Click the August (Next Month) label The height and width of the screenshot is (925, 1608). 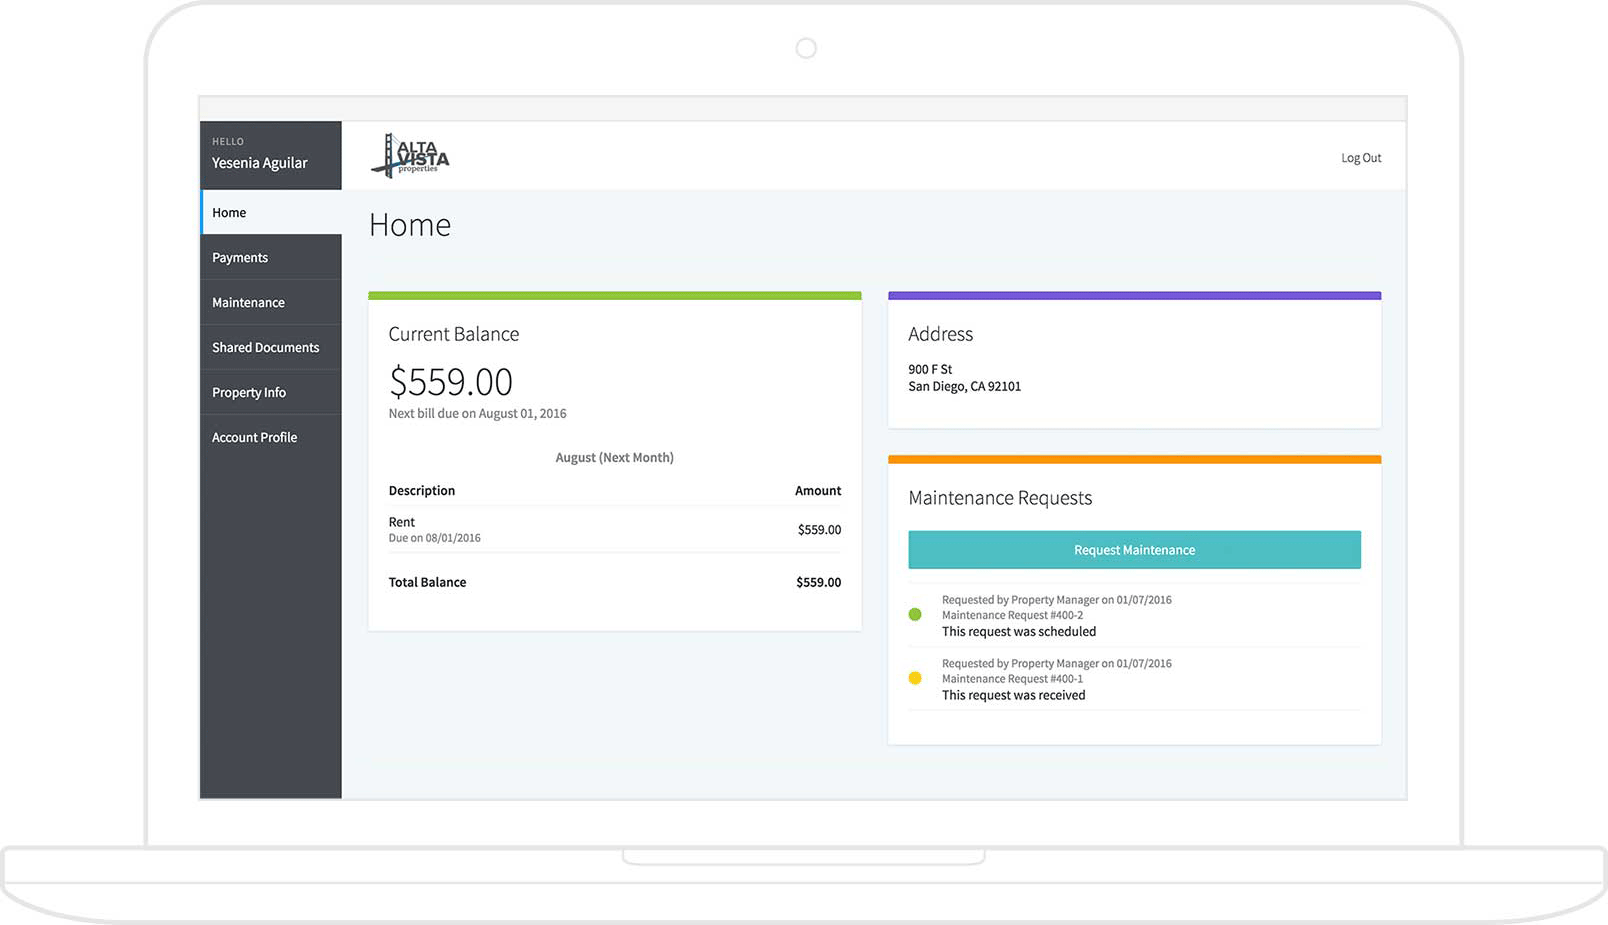pyautogui.click(x=614, y=458)
